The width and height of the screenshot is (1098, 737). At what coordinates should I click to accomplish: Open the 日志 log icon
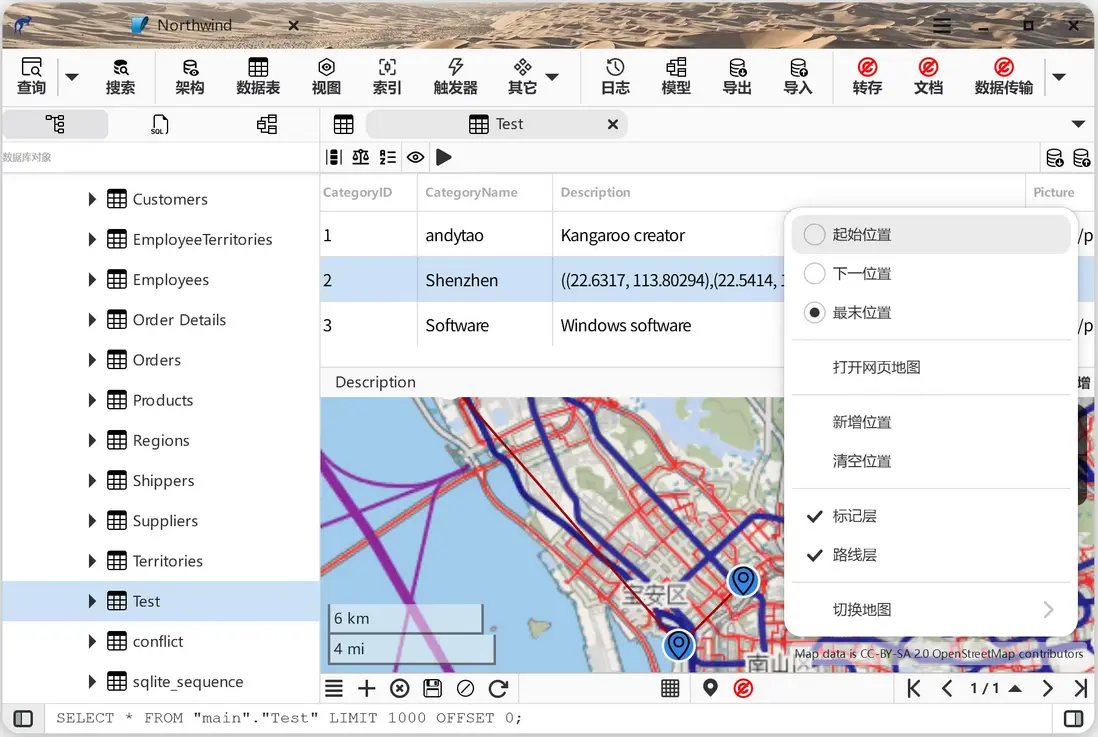click(x=615, y=76)
